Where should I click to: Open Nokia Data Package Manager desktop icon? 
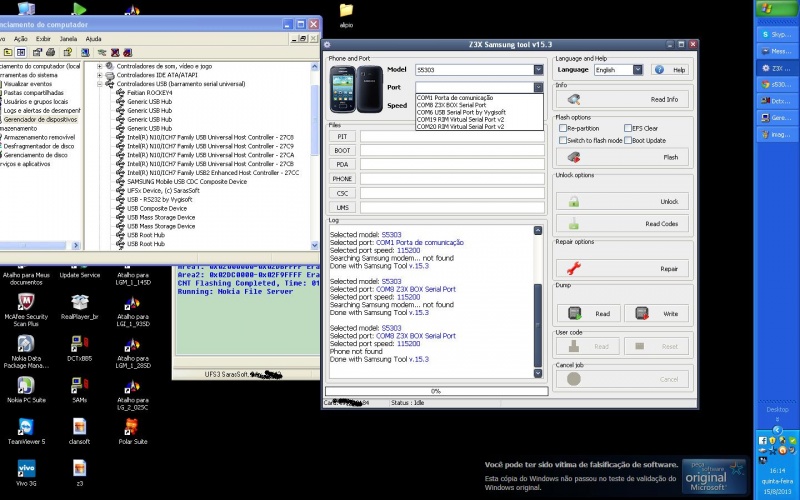(26, 352)
